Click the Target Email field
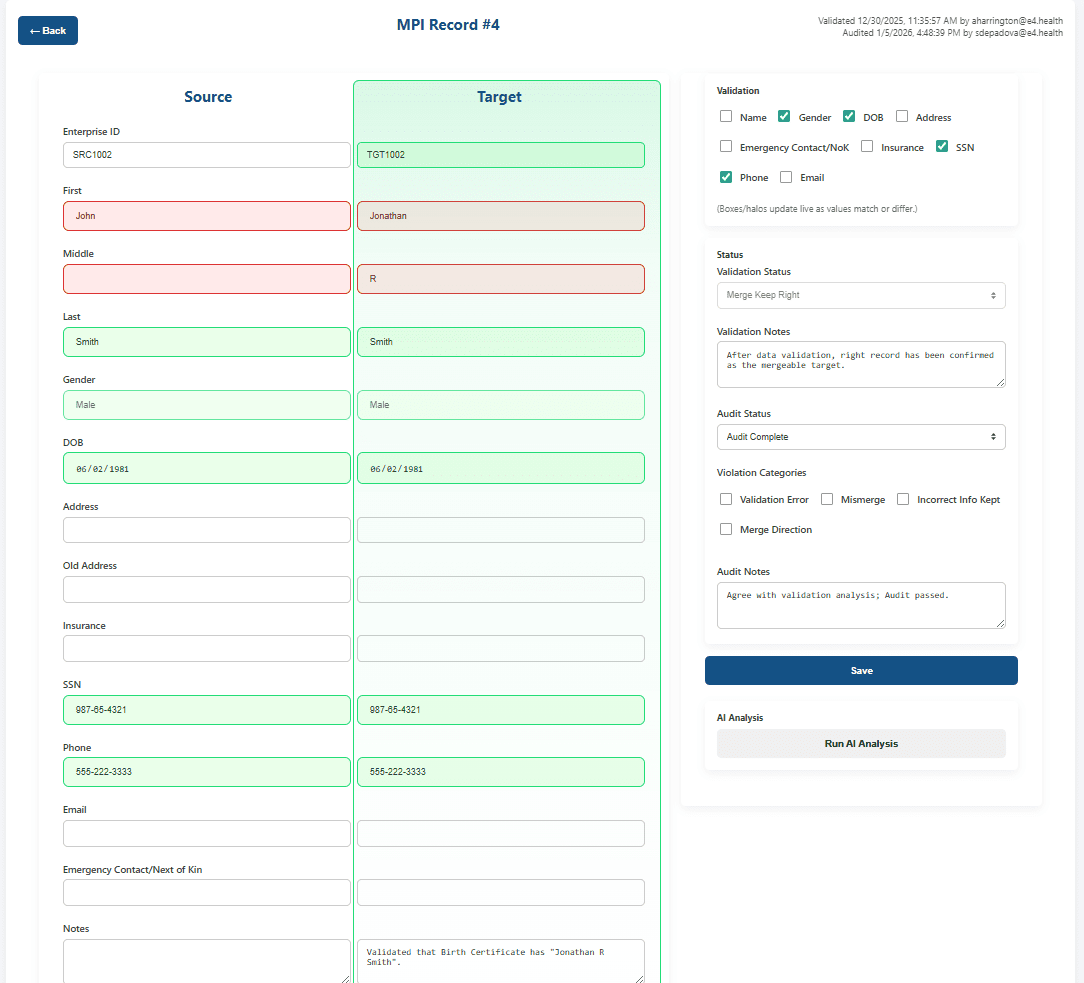Viewport: 1084px width, 983px height. coord(501,834)
